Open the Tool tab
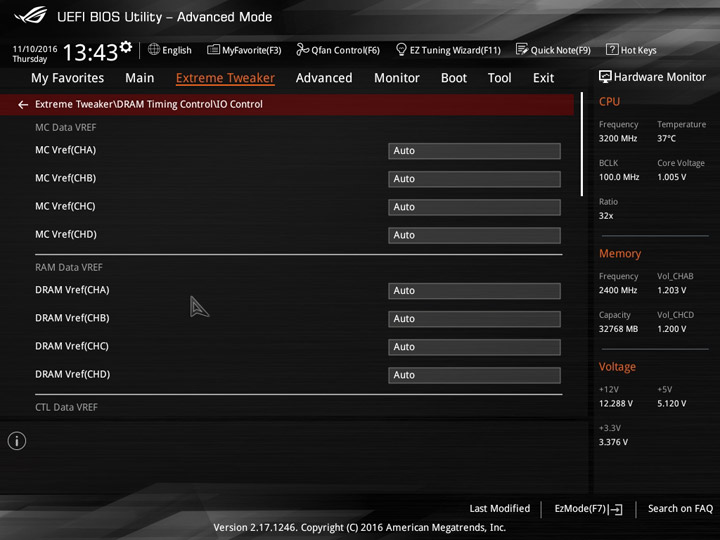720x540 pixels. click(x=500, y=78)
